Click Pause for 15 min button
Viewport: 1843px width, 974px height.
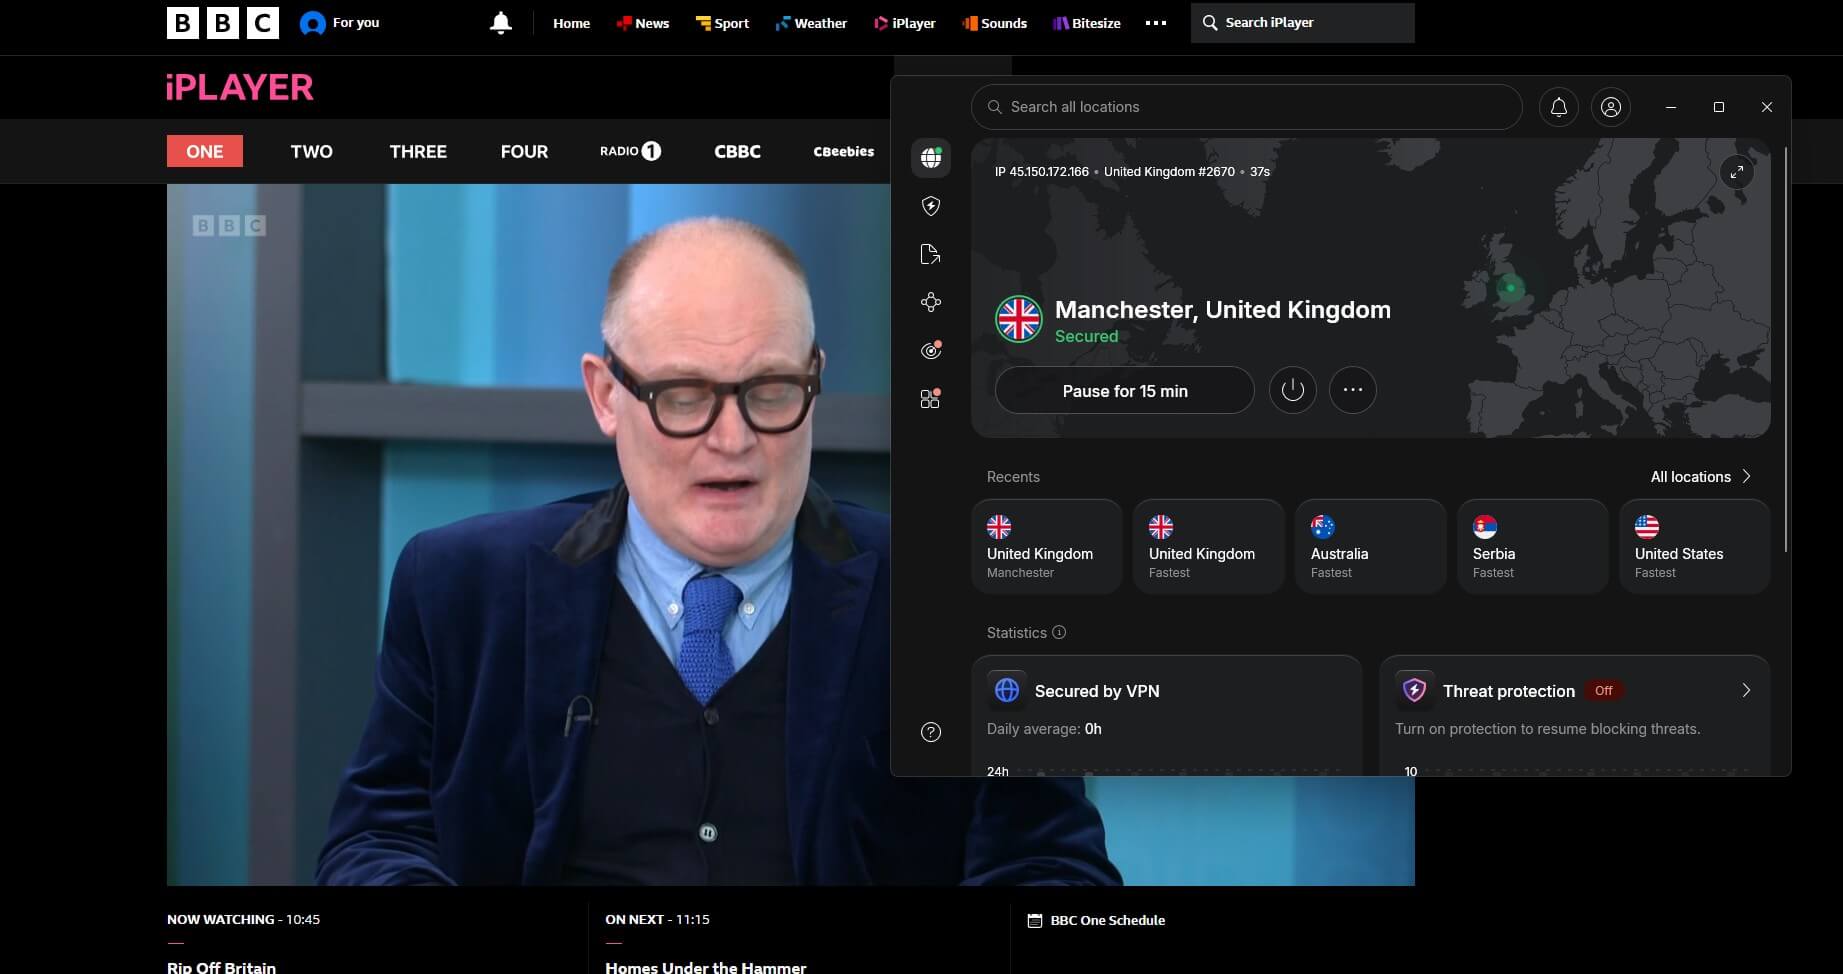tap(1125, 390)
